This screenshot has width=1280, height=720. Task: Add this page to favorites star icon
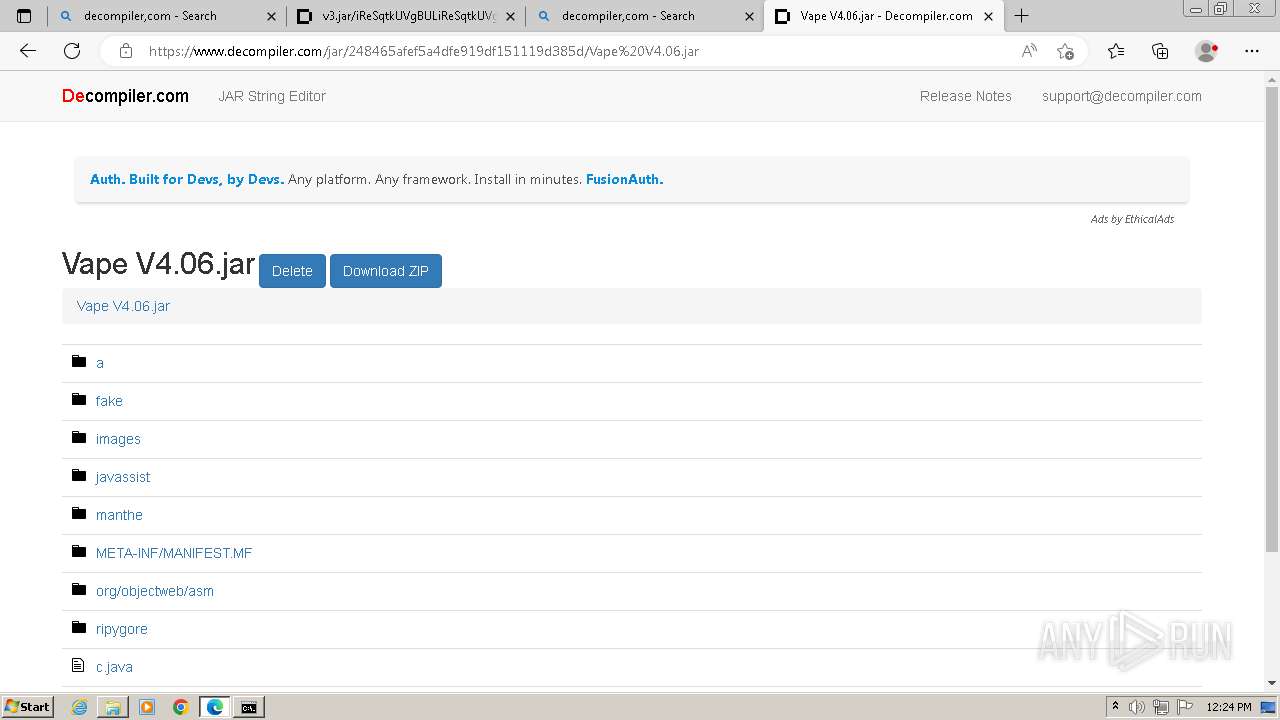click(1065, 51)
